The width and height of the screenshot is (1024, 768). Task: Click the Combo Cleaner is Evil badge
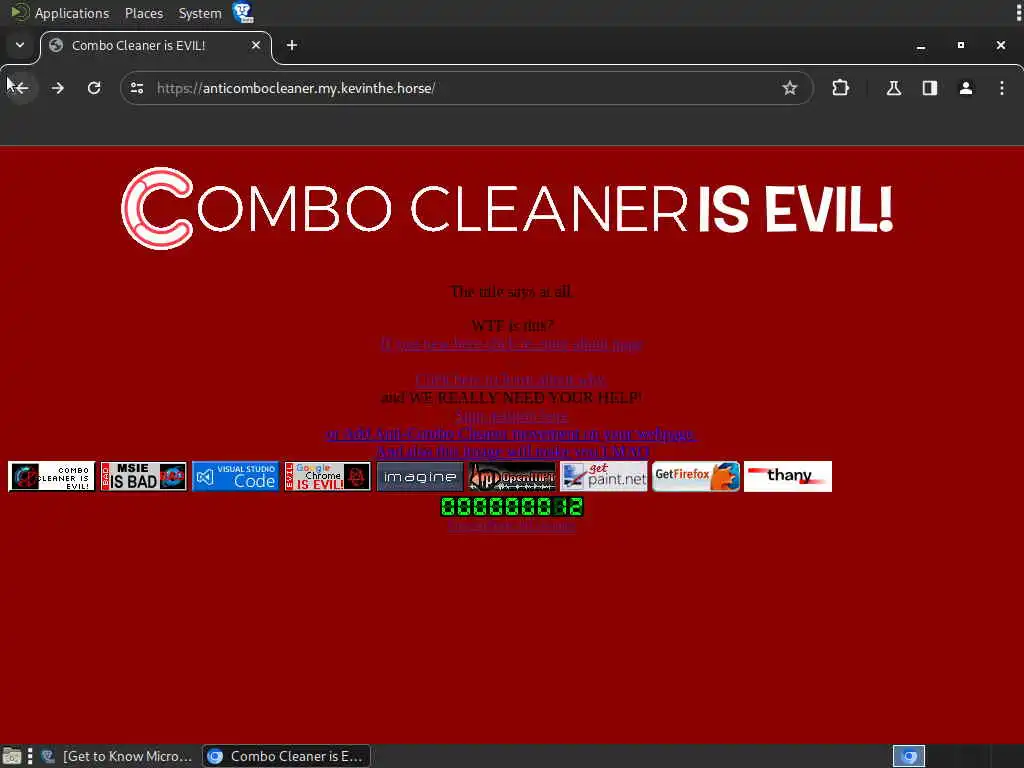[52, 476]
